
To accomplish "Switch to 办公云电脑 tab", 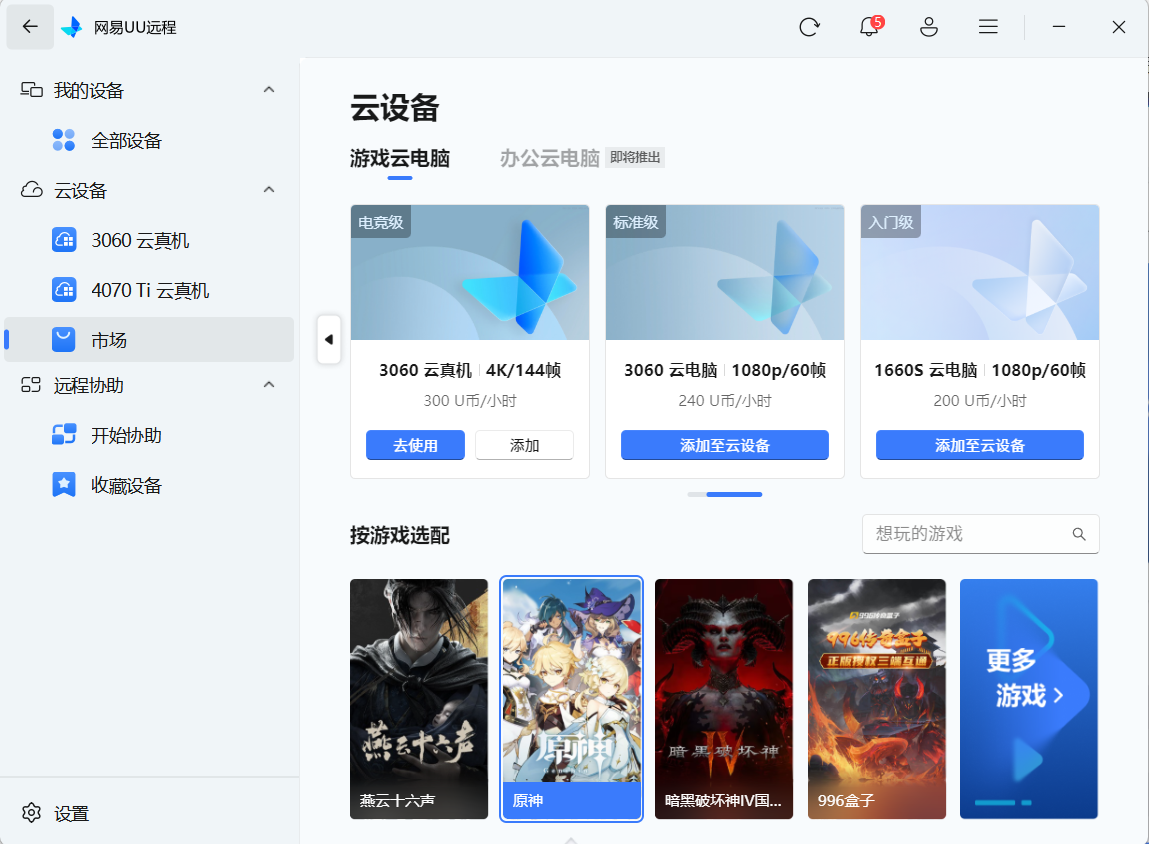I will pyautogui.click(x=550, y=158).
